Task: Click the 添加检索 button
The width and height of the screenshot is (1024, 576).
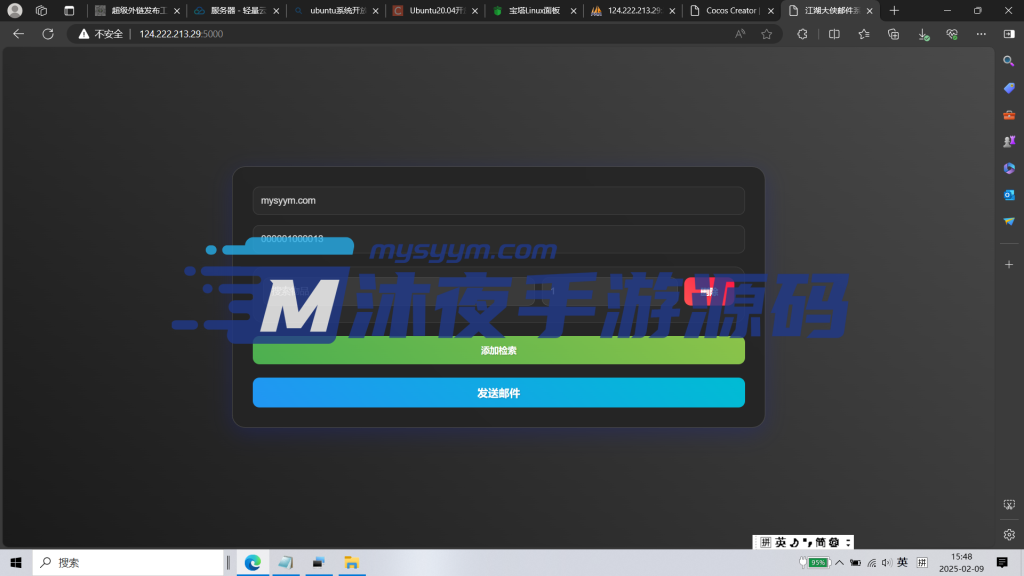Action: 499,350
